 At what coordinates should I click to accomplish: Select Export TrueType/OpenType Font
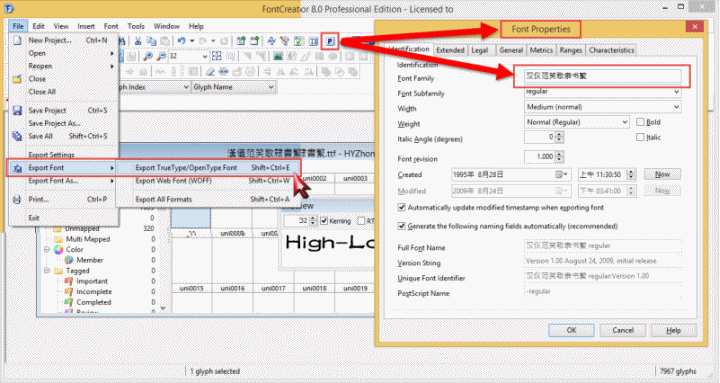point(209,168)
